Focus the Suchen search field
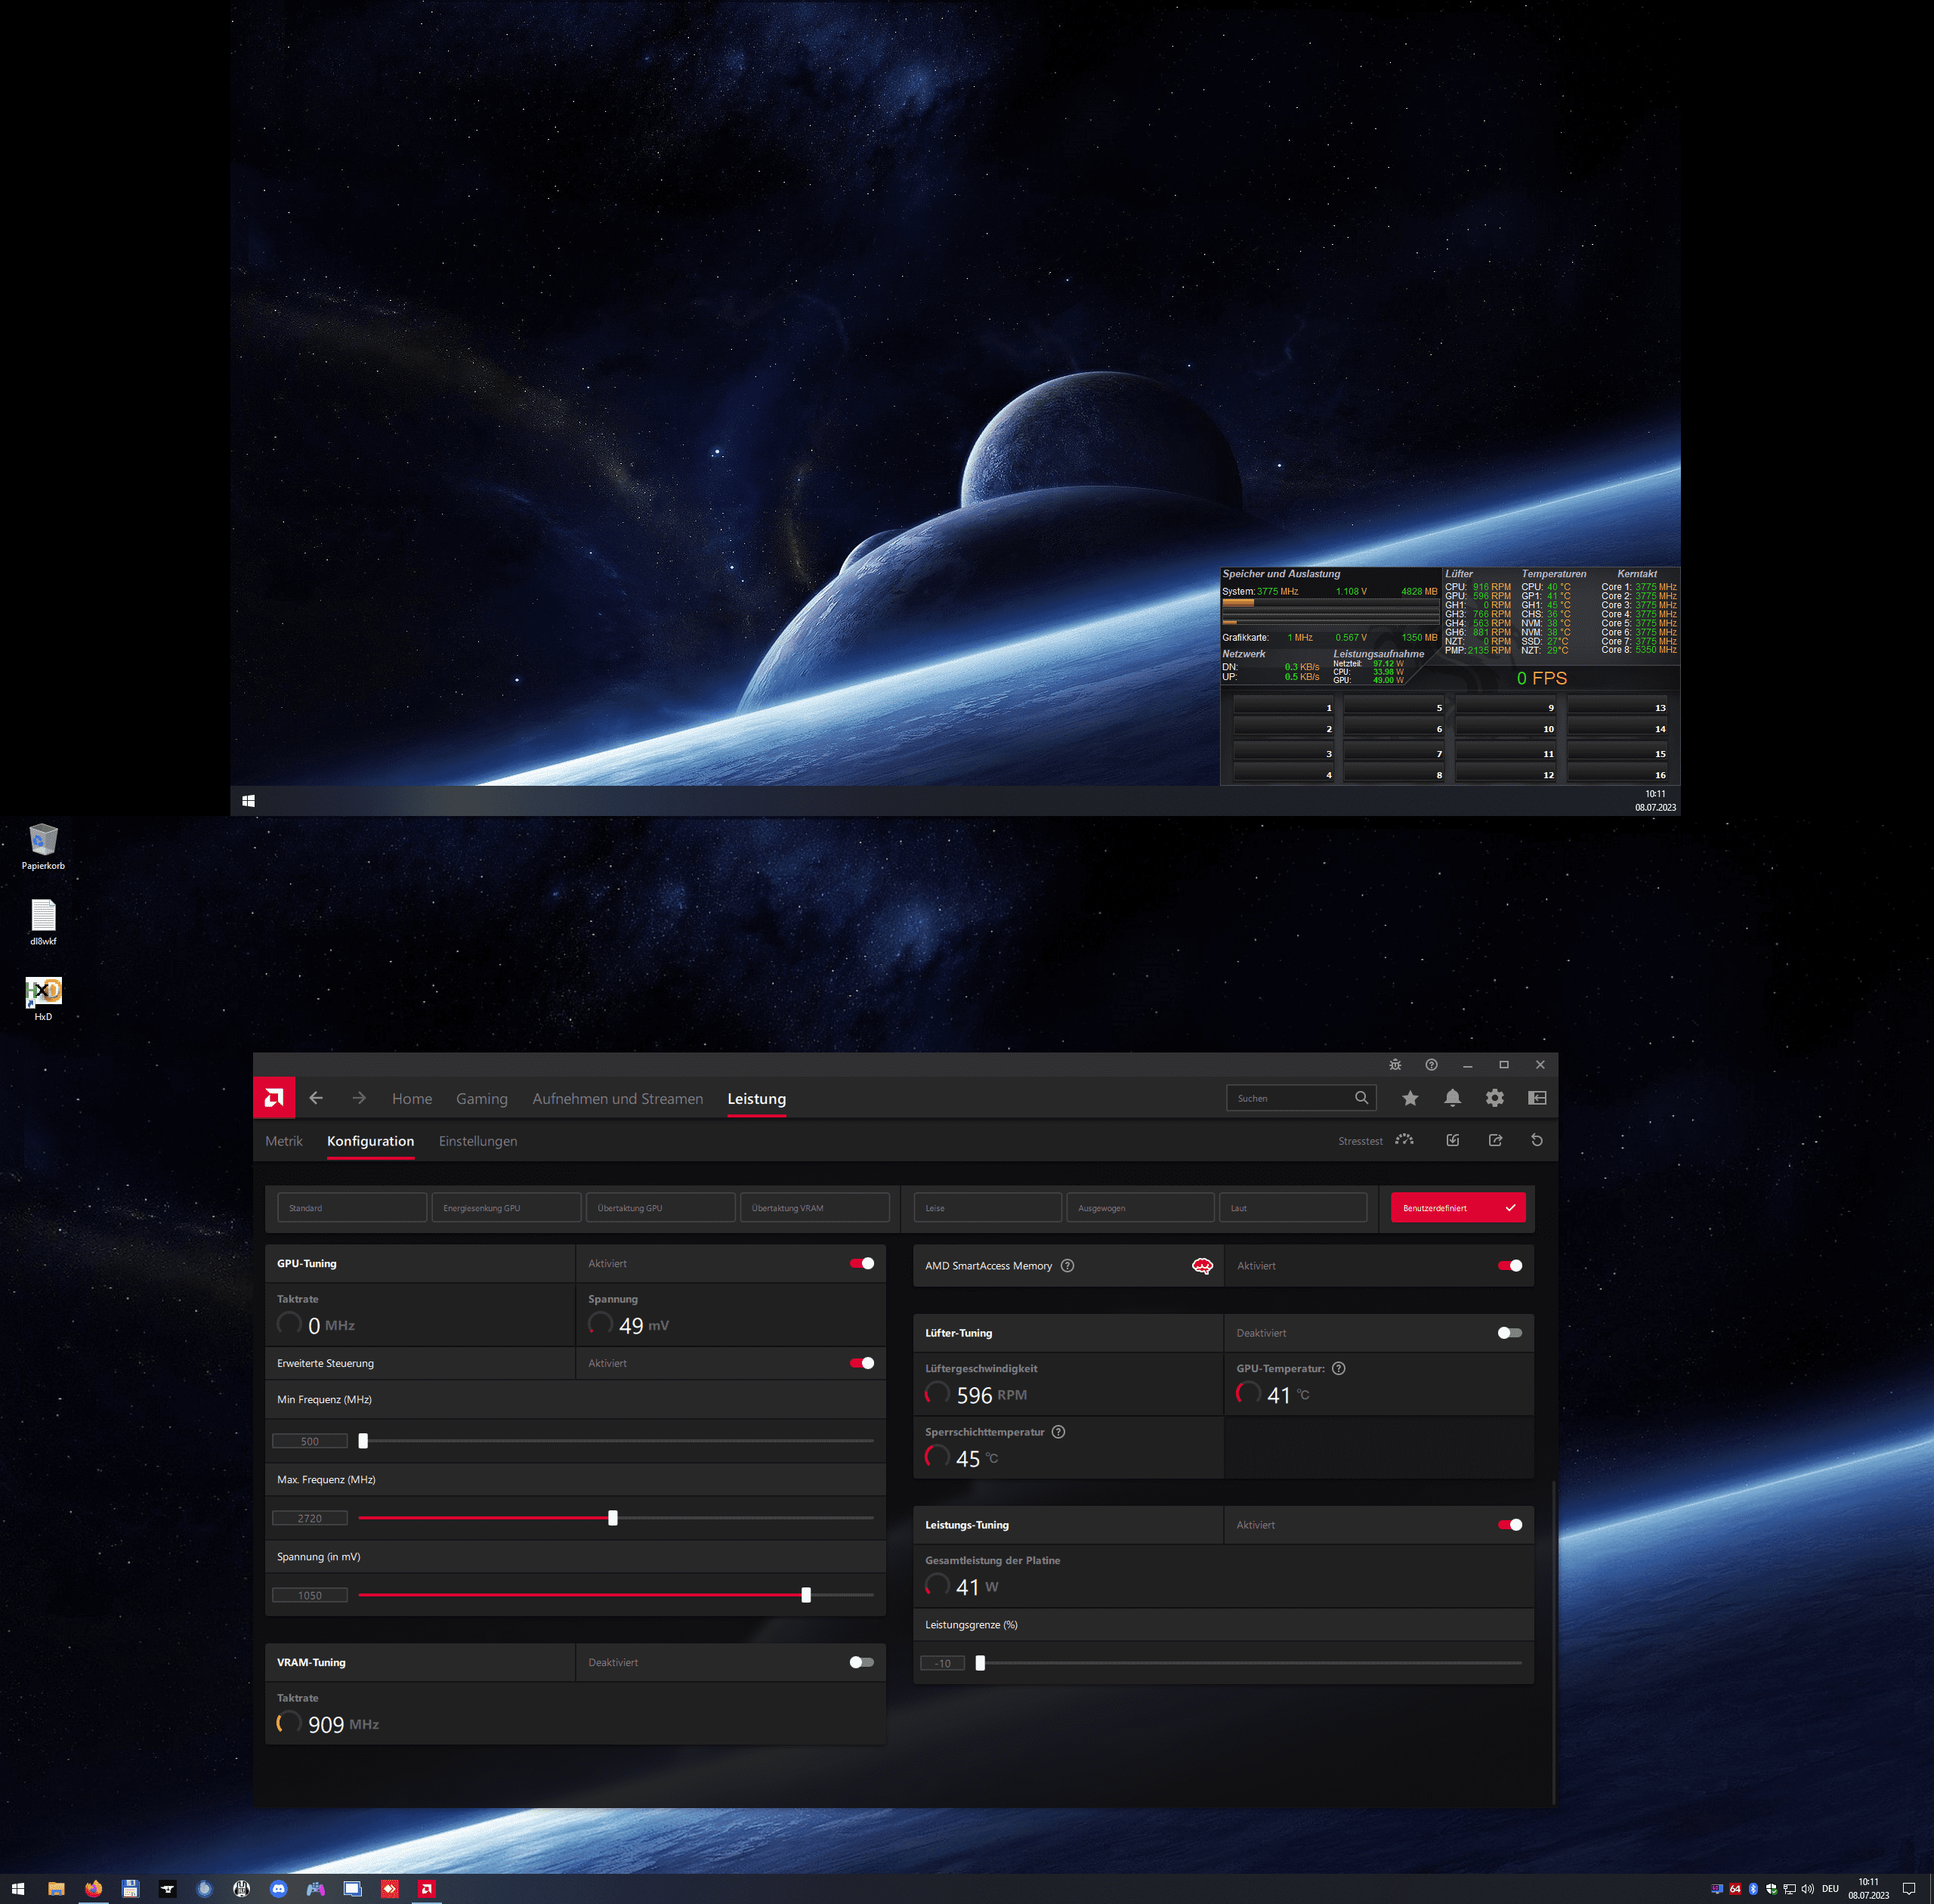Viewport: 1934px width, 1904px height. [1301, 1098]
